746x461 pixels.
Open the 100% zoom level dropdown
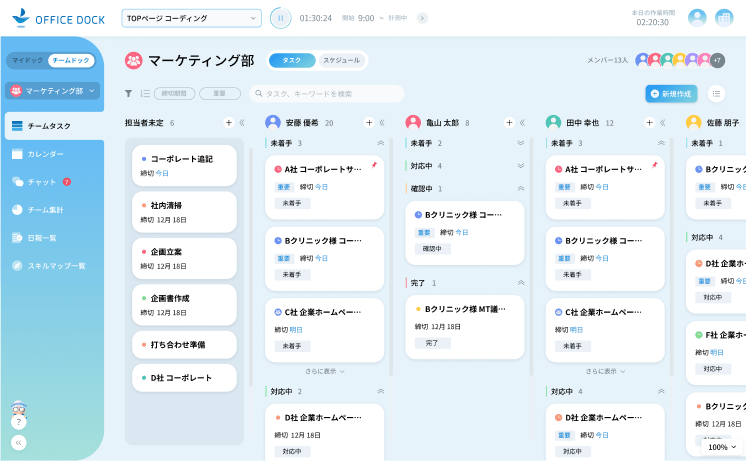(x=722, y=447)
